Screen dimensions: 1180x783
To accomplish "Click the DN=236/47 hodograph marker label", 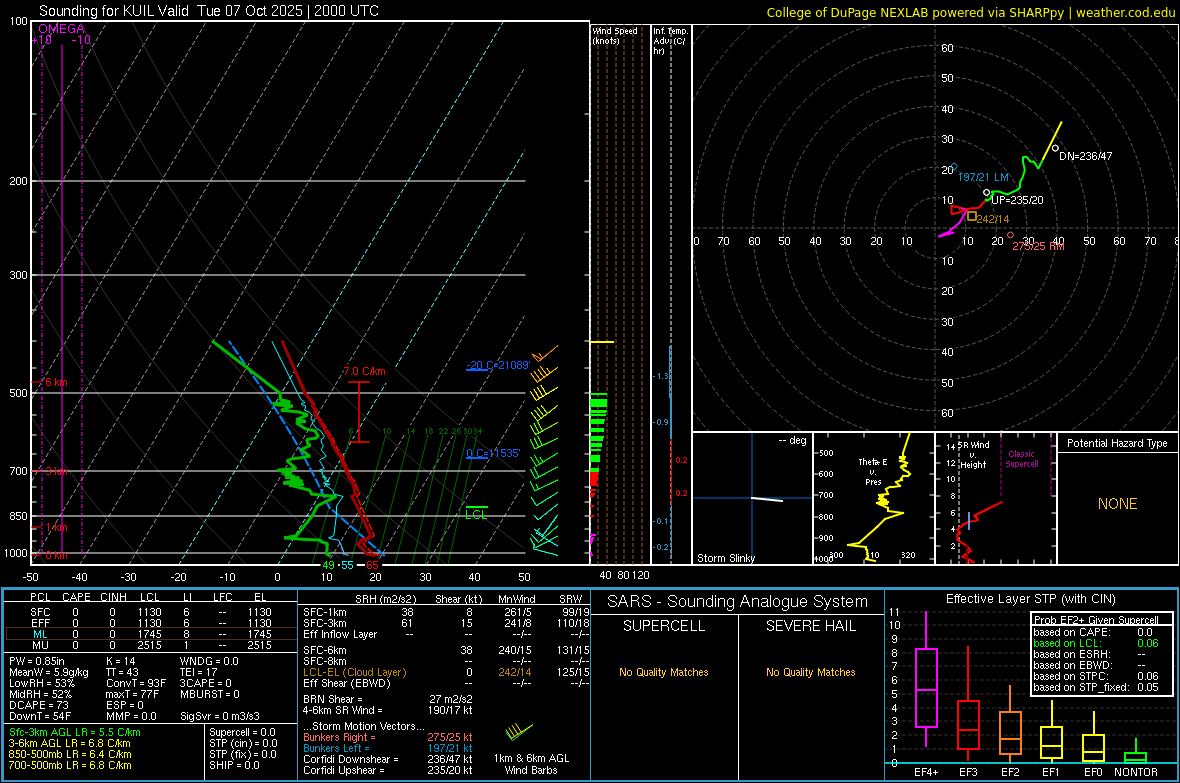I will (x=1085, y=157).
